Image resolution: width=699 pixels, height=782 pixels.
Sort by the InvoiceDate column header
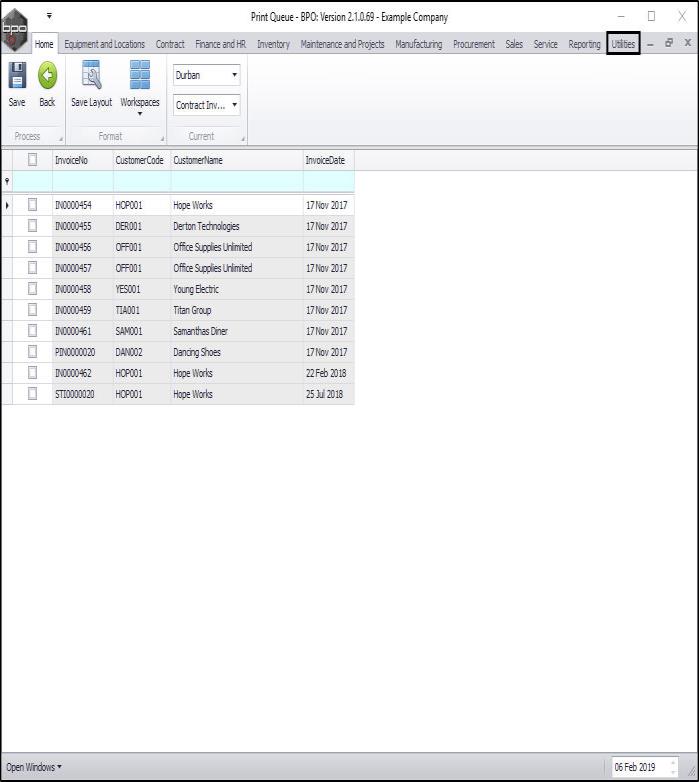(329, 160)
